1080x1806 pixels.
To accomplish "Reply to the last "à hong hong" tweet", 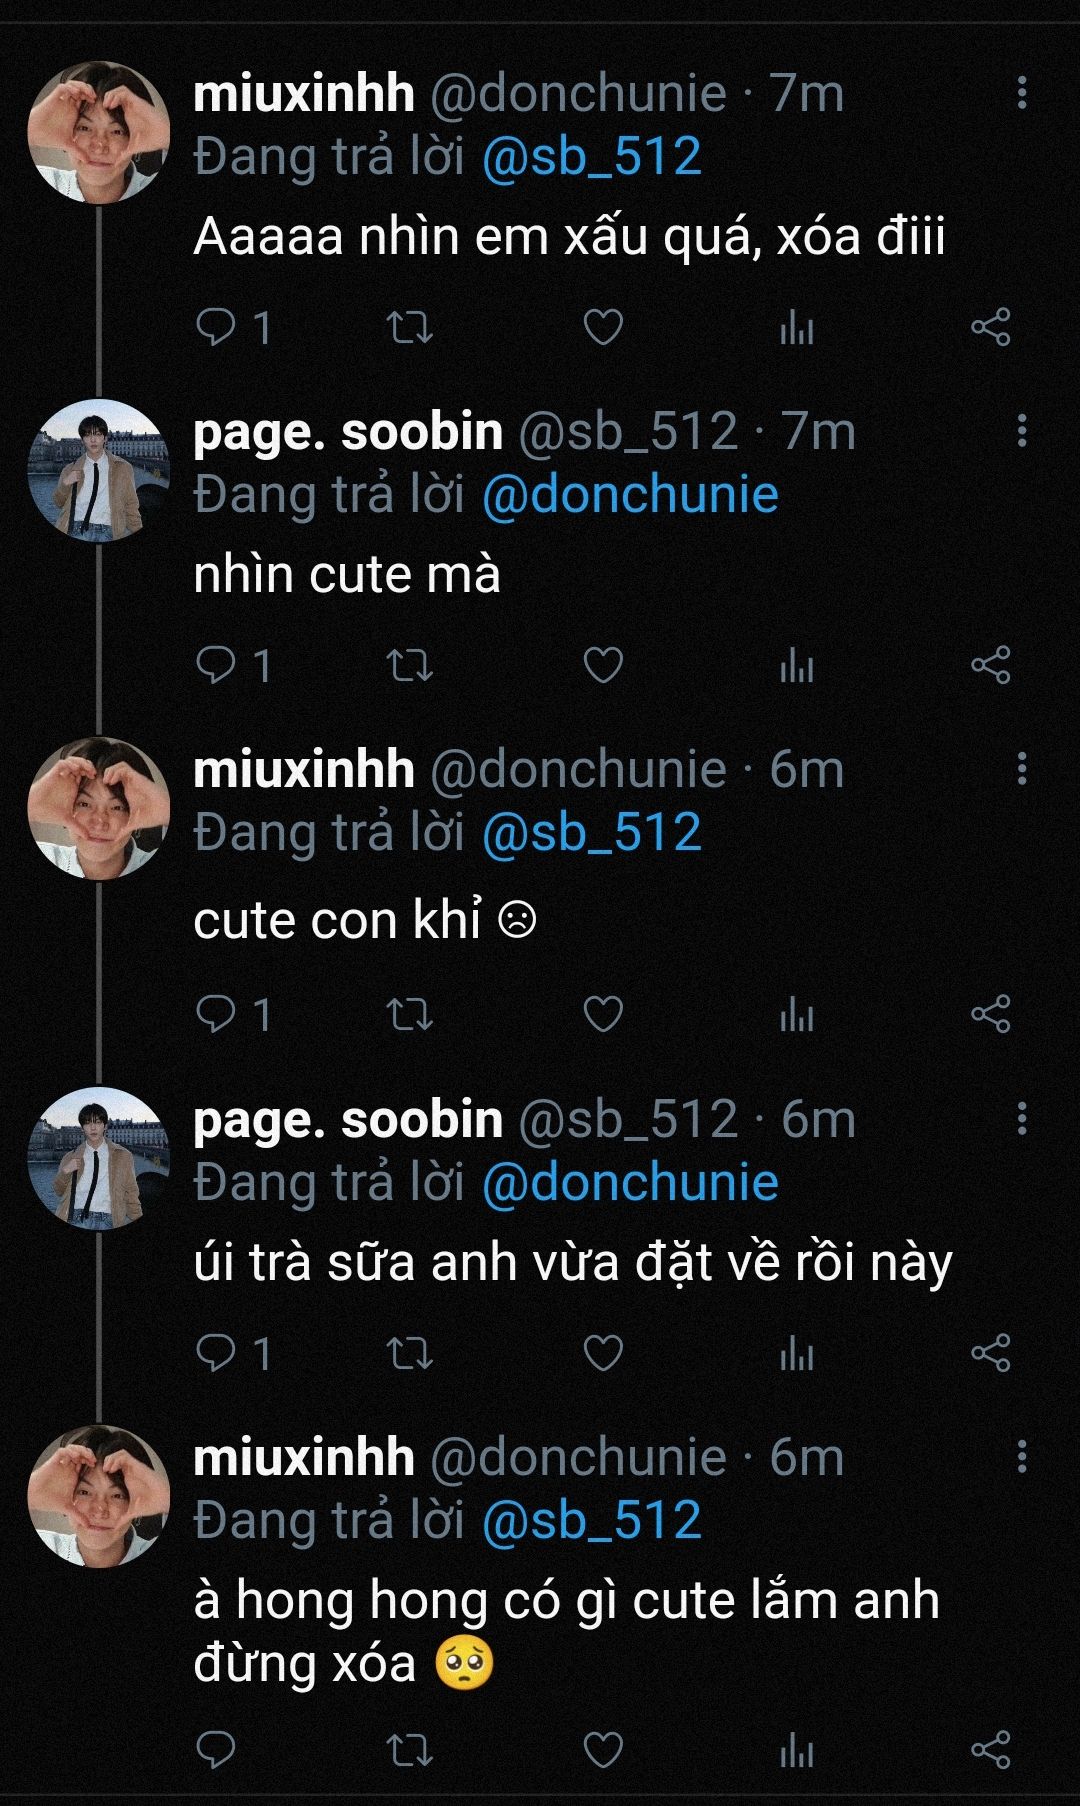I will point(216,1750).
